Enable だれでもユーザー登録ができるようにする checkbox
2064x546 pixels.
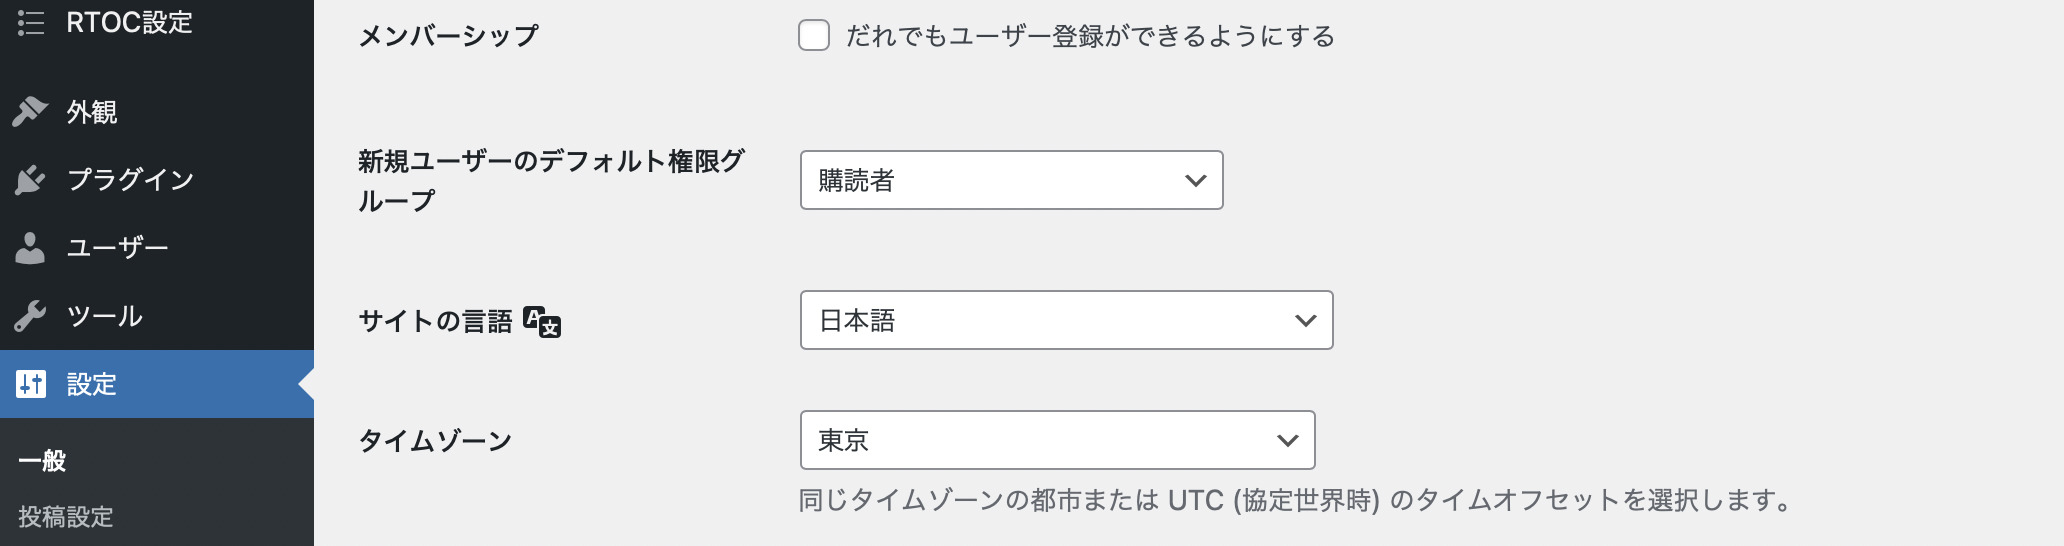[x=814, y=36]
